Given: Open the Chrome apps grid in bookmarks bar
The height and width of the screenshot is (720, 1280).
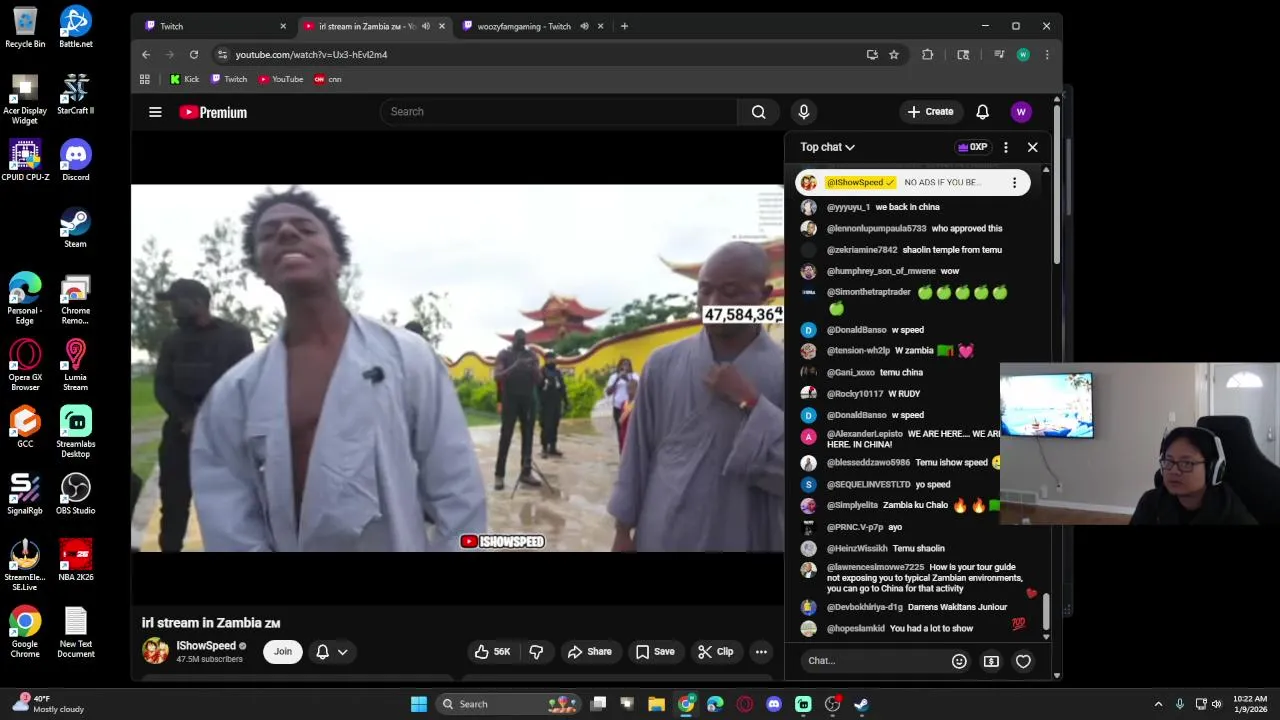Looking at the screenshot, I should 145,79.
